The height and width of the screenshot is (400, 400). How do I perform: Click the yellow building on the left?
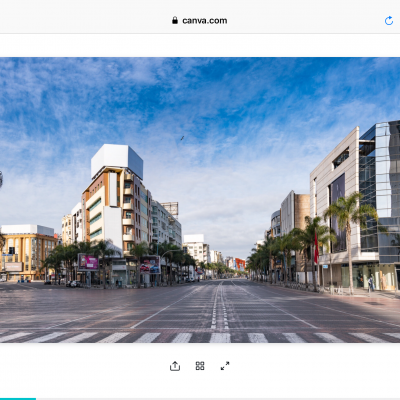(x=28, y=252)
